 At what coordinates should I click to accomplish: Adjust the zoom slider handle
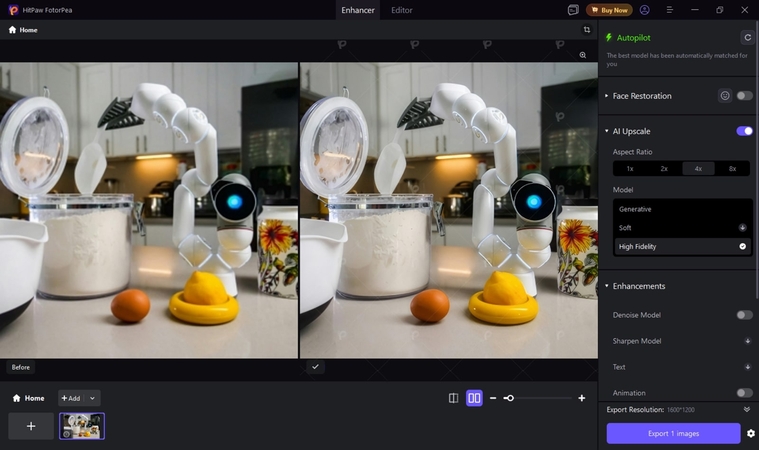pos(509,398)
